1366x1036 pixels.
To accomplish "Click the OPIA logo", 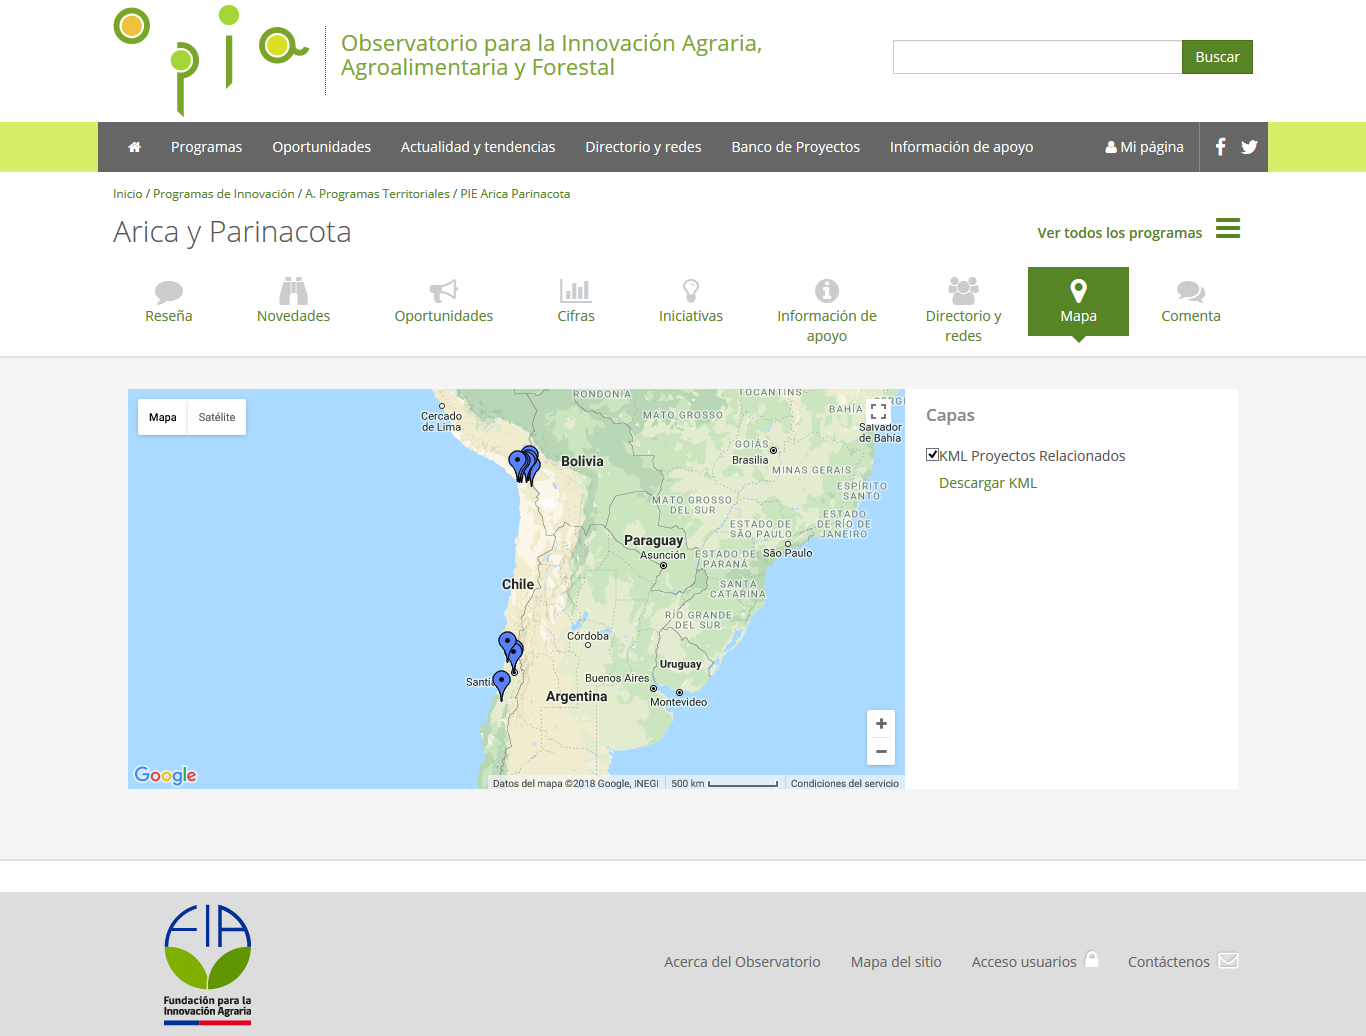I will (211, 60).
